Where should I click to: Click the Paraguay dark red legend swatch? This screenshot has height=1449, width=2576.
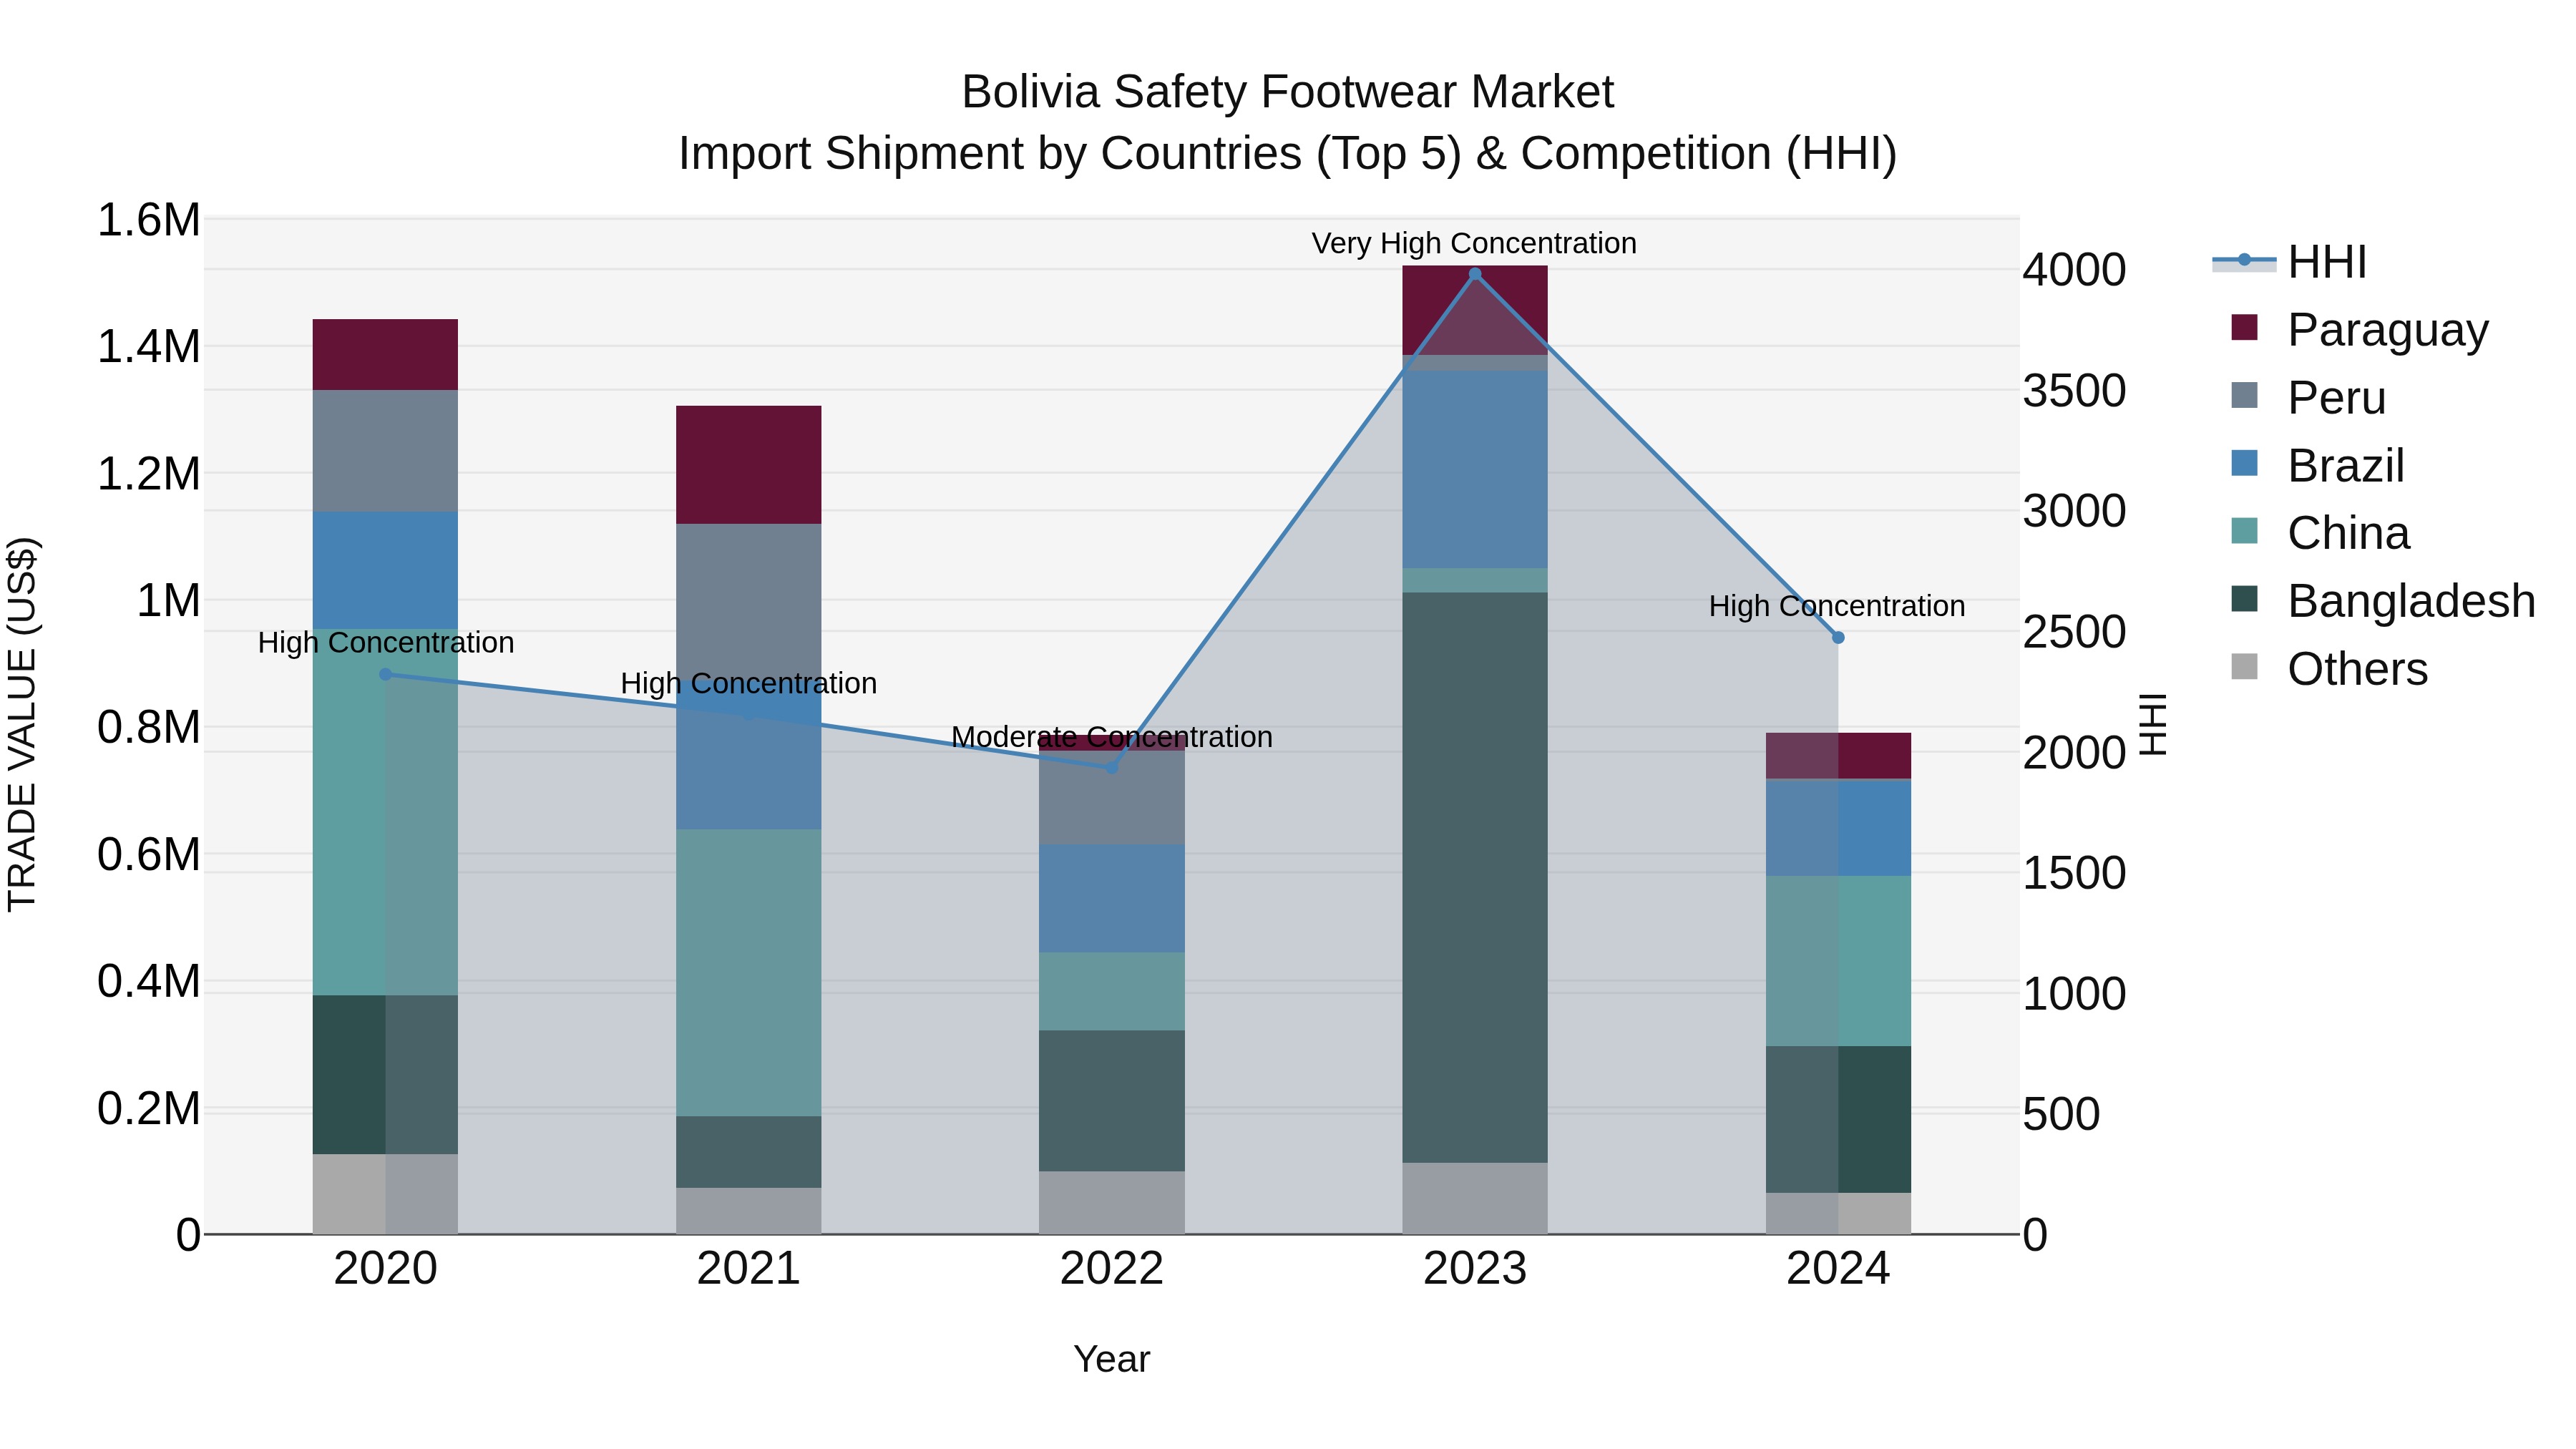click(2245, 327)
